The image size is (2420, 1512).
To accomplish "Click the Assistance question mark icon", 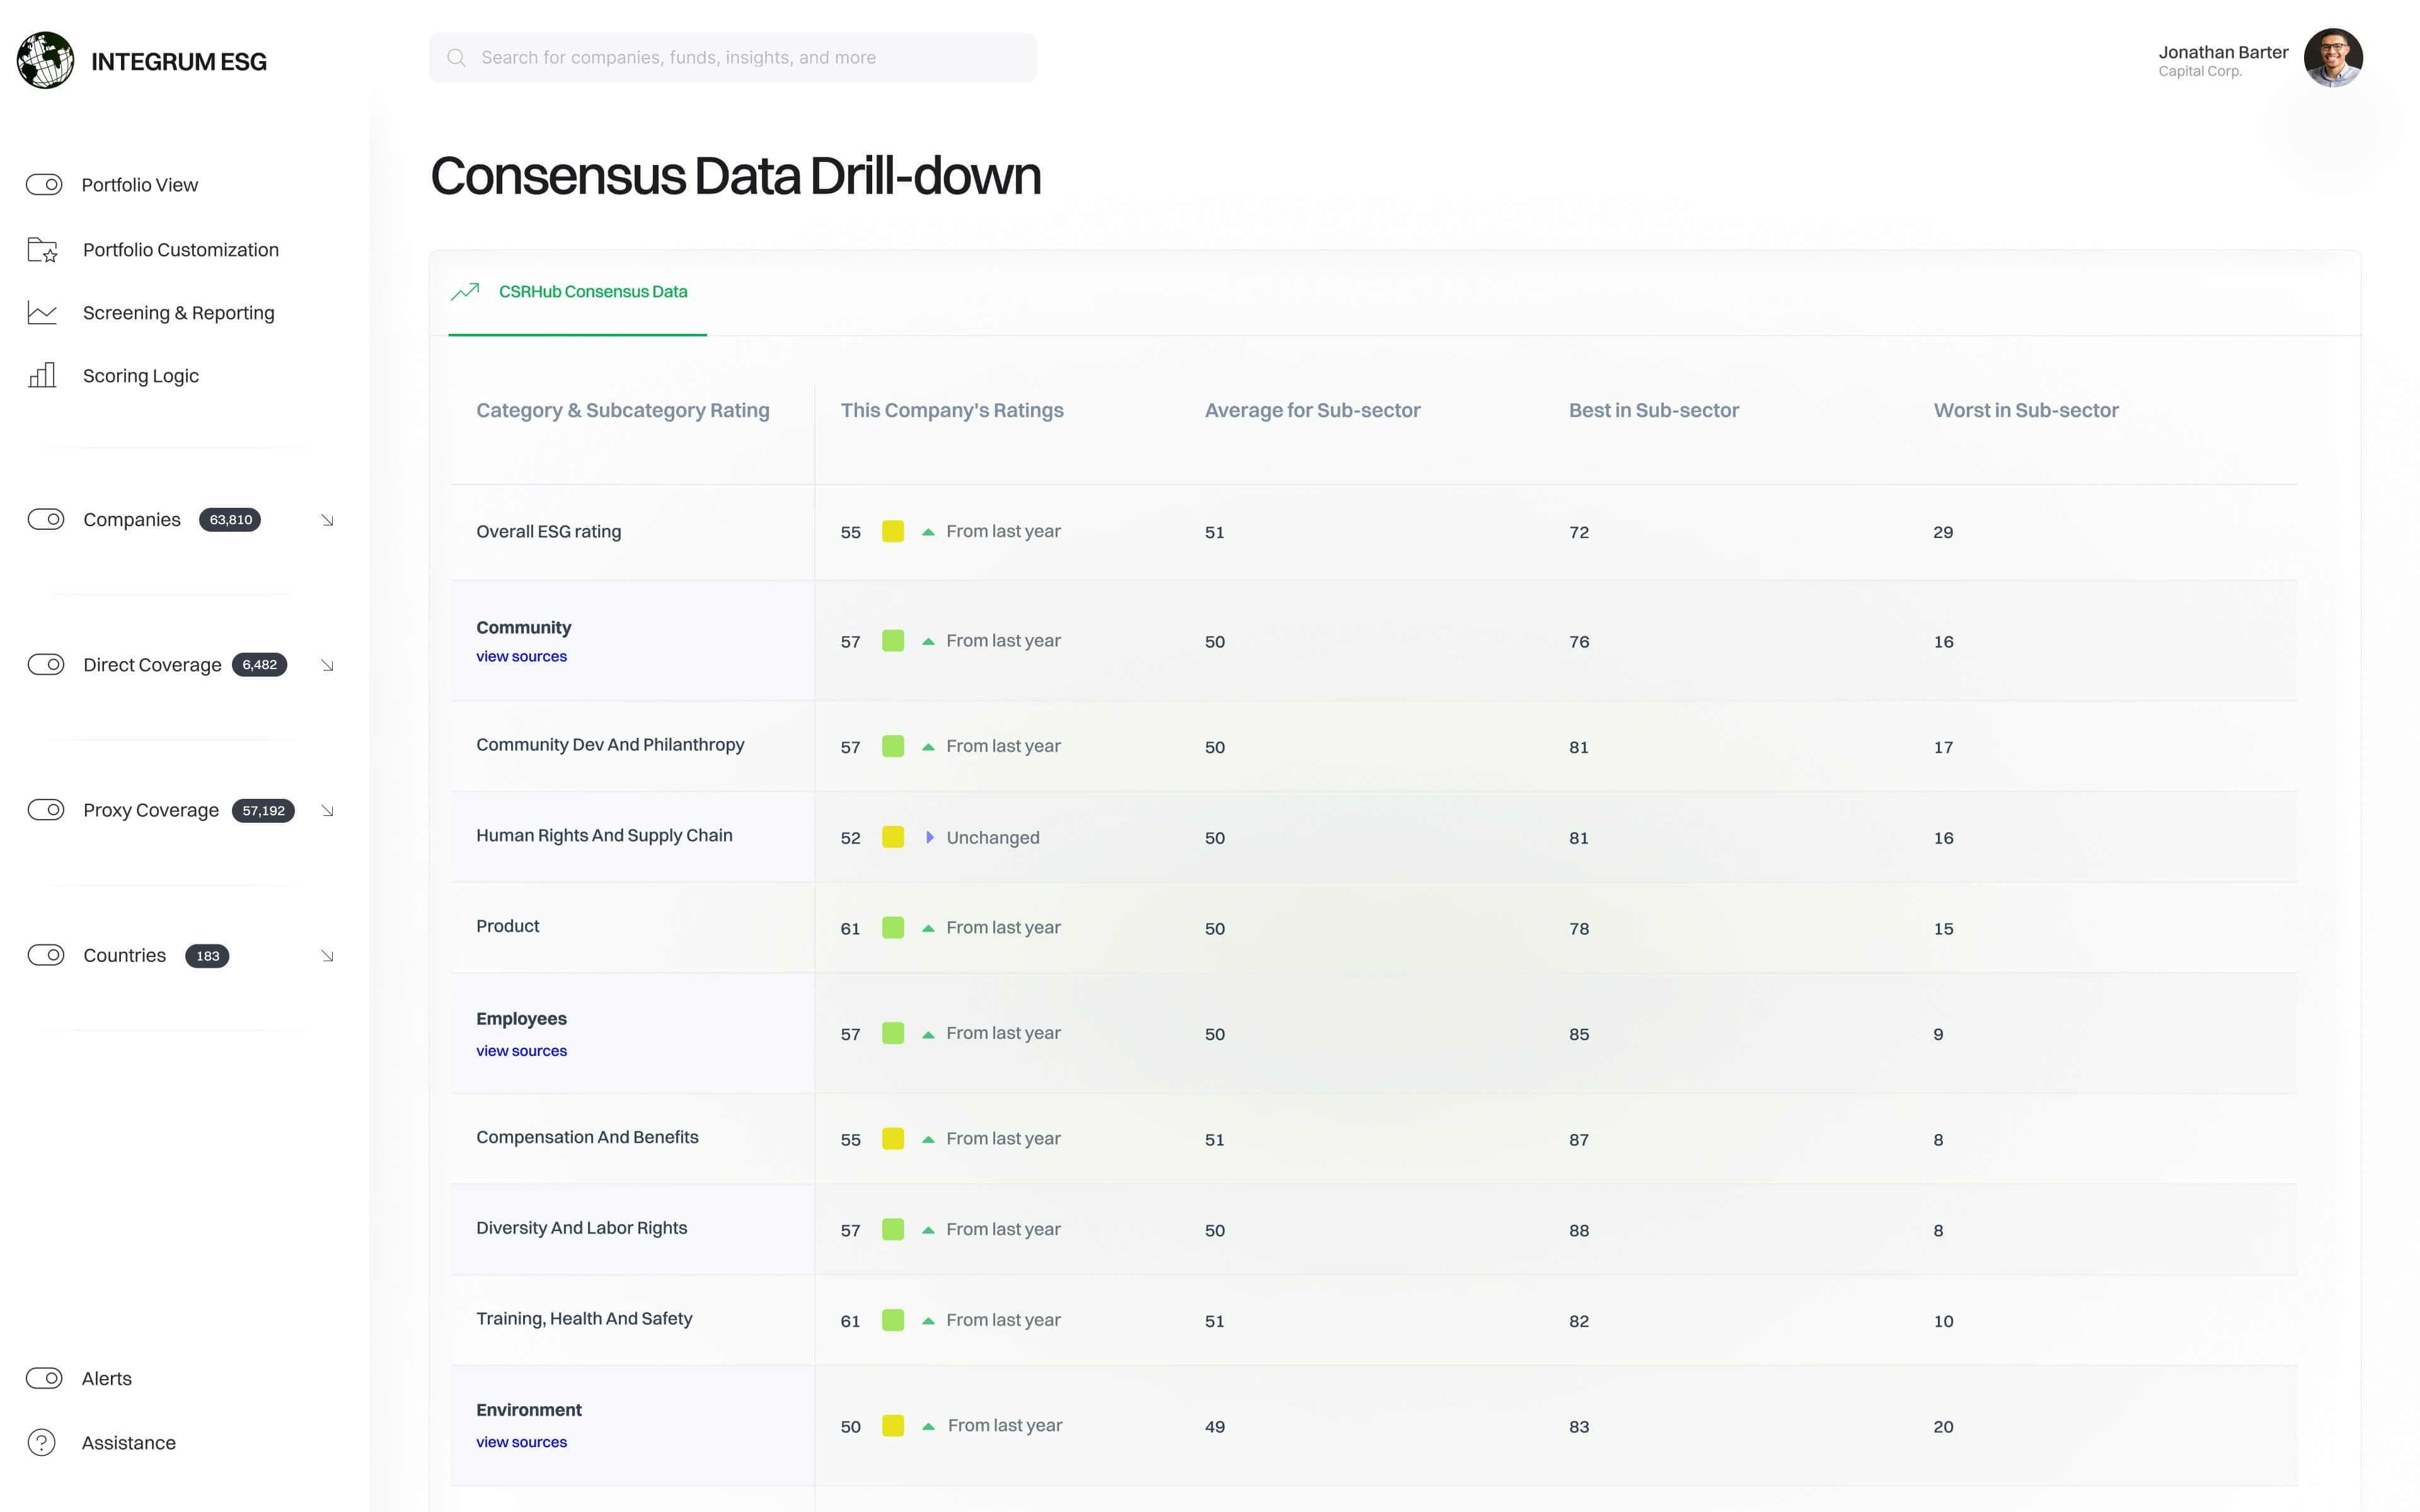I will click(x=42, y=1442).
